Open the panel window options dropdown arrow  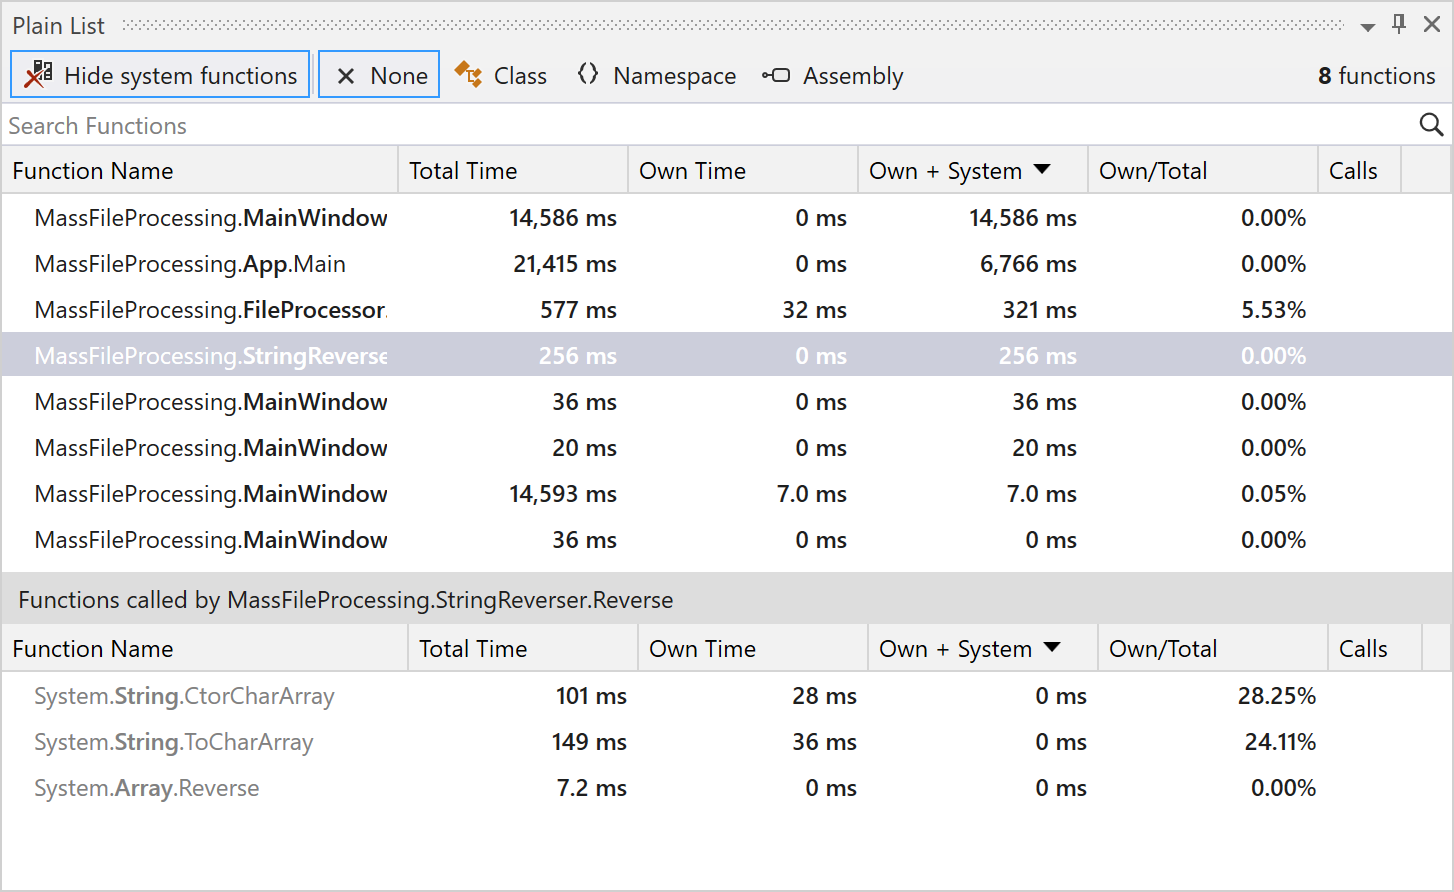click(1367, 27)
